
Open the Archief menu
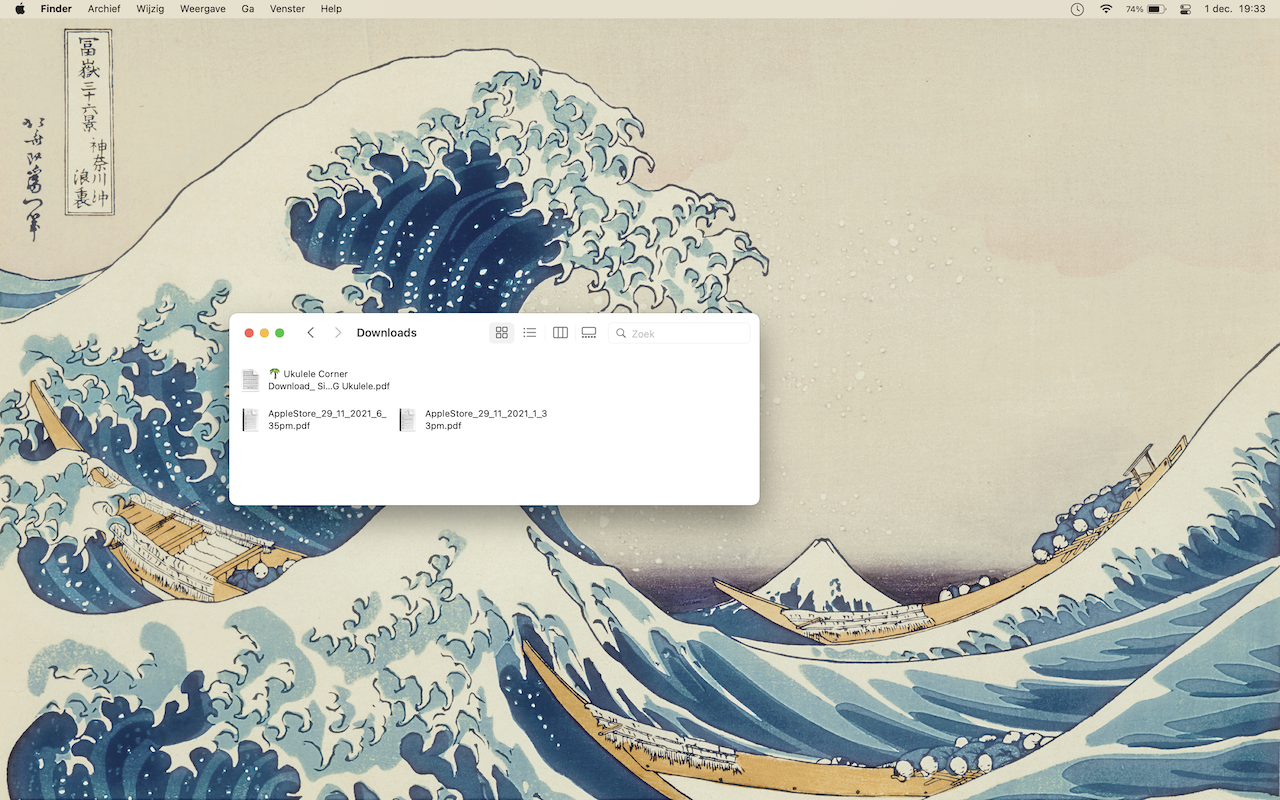[104, 9]
